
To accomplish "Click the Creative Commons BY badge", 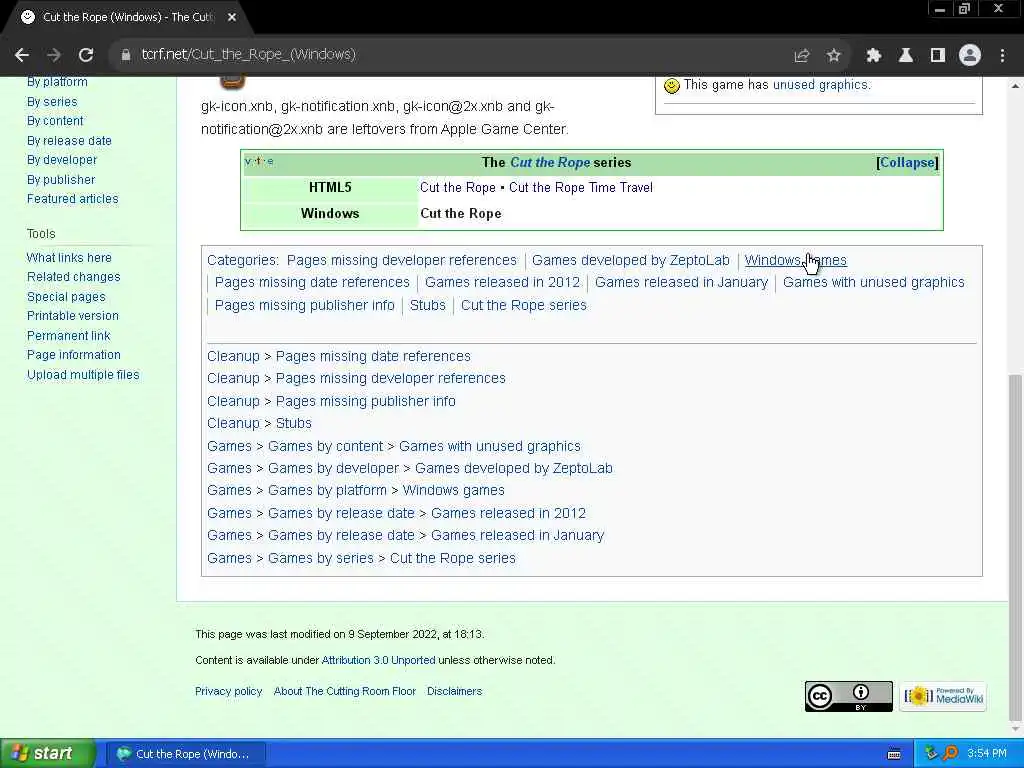I will [x=848, y=696].
